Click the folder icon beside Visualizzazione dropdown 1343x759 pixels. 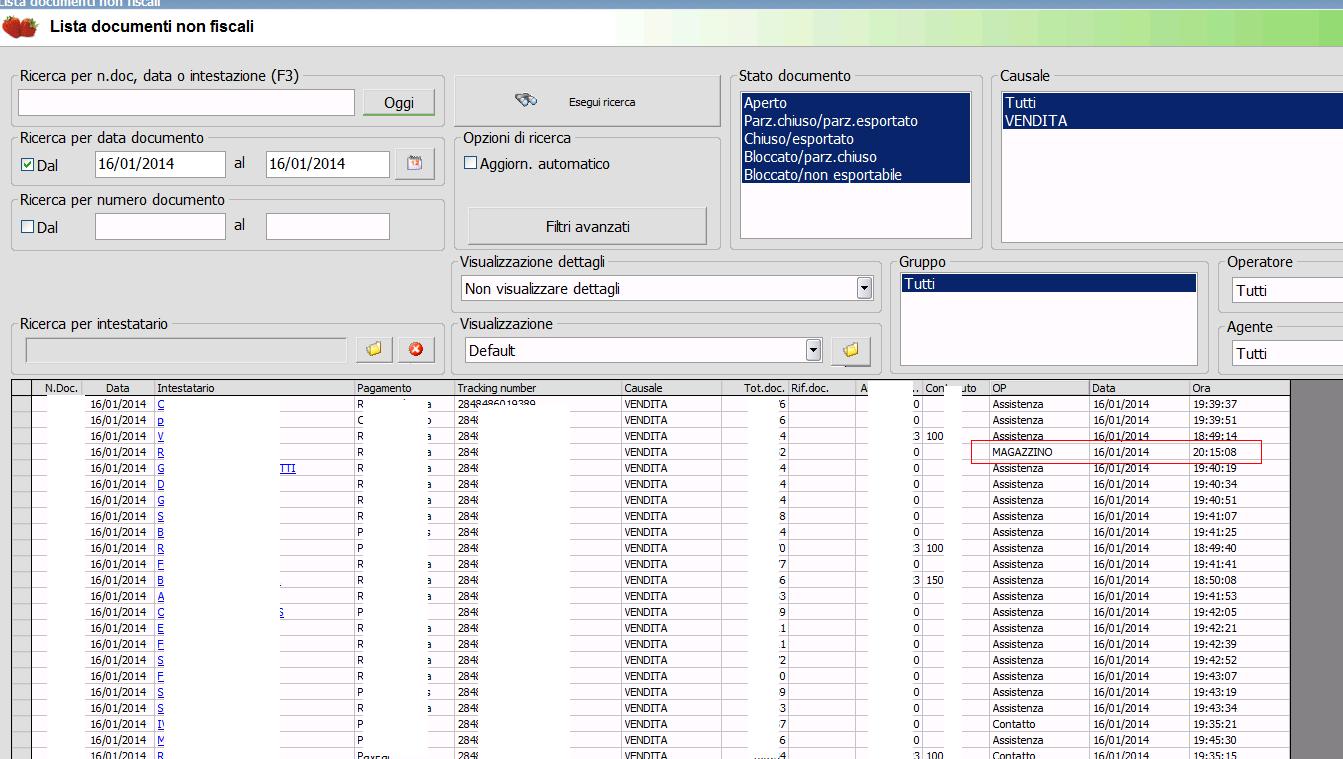(850, 350)
